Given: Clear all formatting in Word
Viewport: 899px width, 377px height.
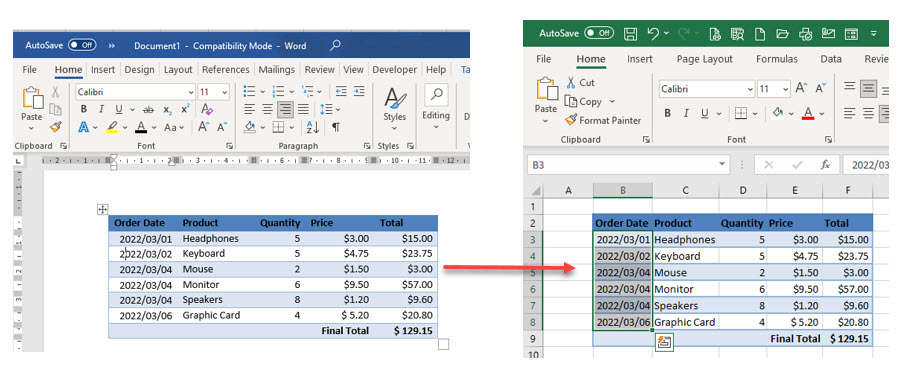Looking at the screenshot, I should coord(207,109).
